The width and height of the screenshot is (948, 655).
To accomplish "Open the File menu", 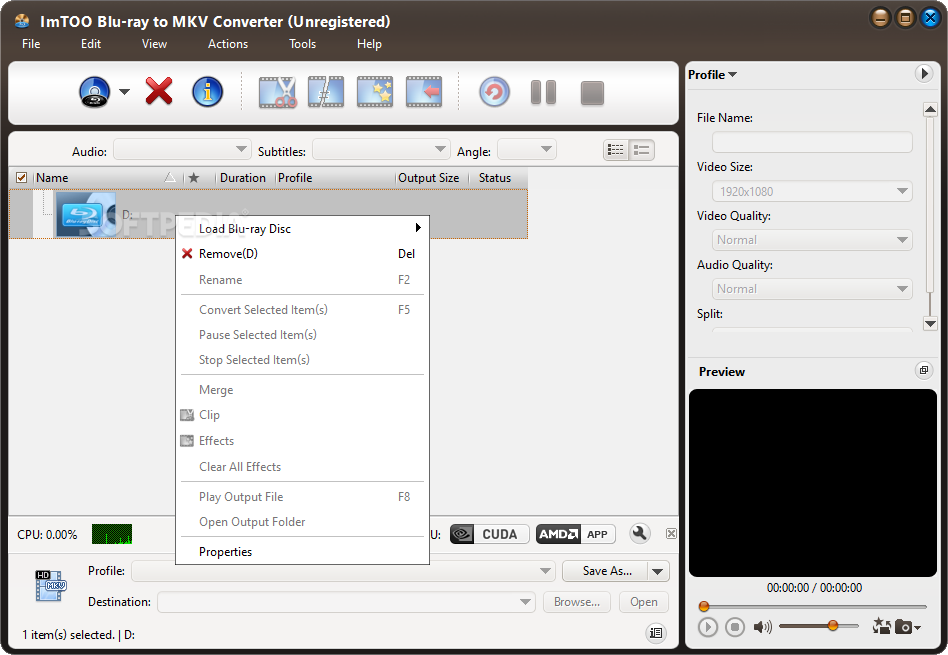I will click(x=31, y=44).
